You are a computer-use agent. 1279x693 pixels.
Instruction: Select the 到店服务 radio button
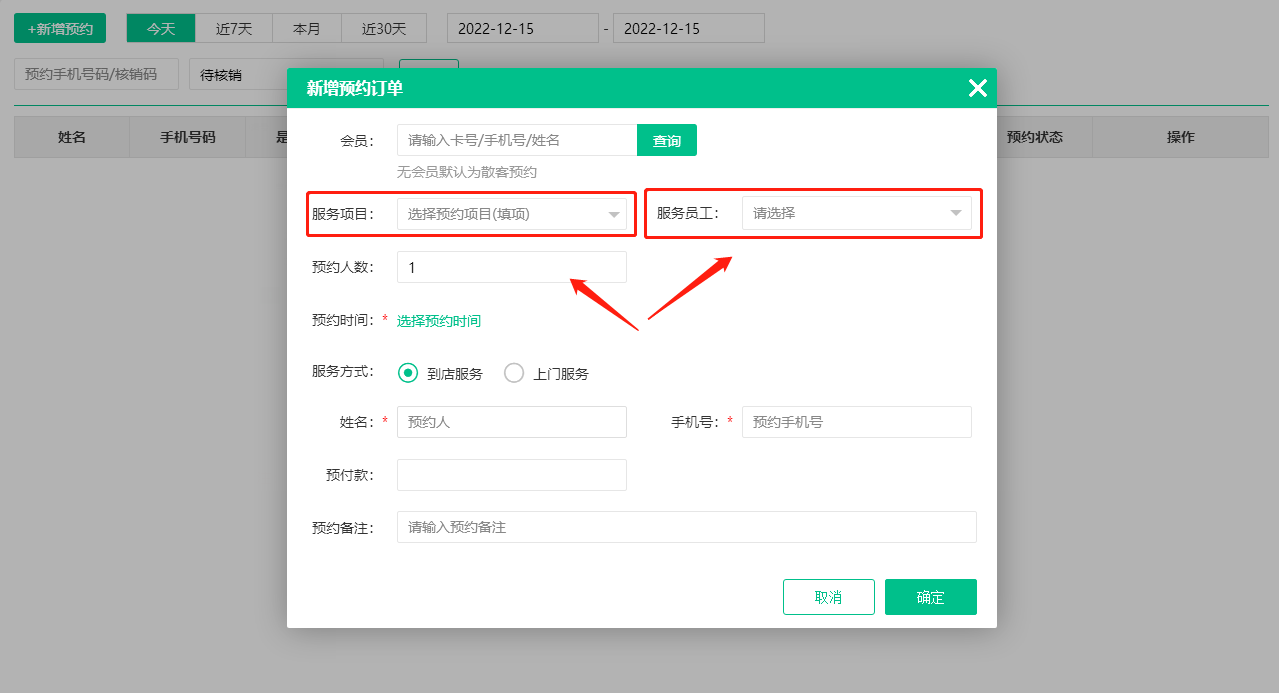click(408, 373)
